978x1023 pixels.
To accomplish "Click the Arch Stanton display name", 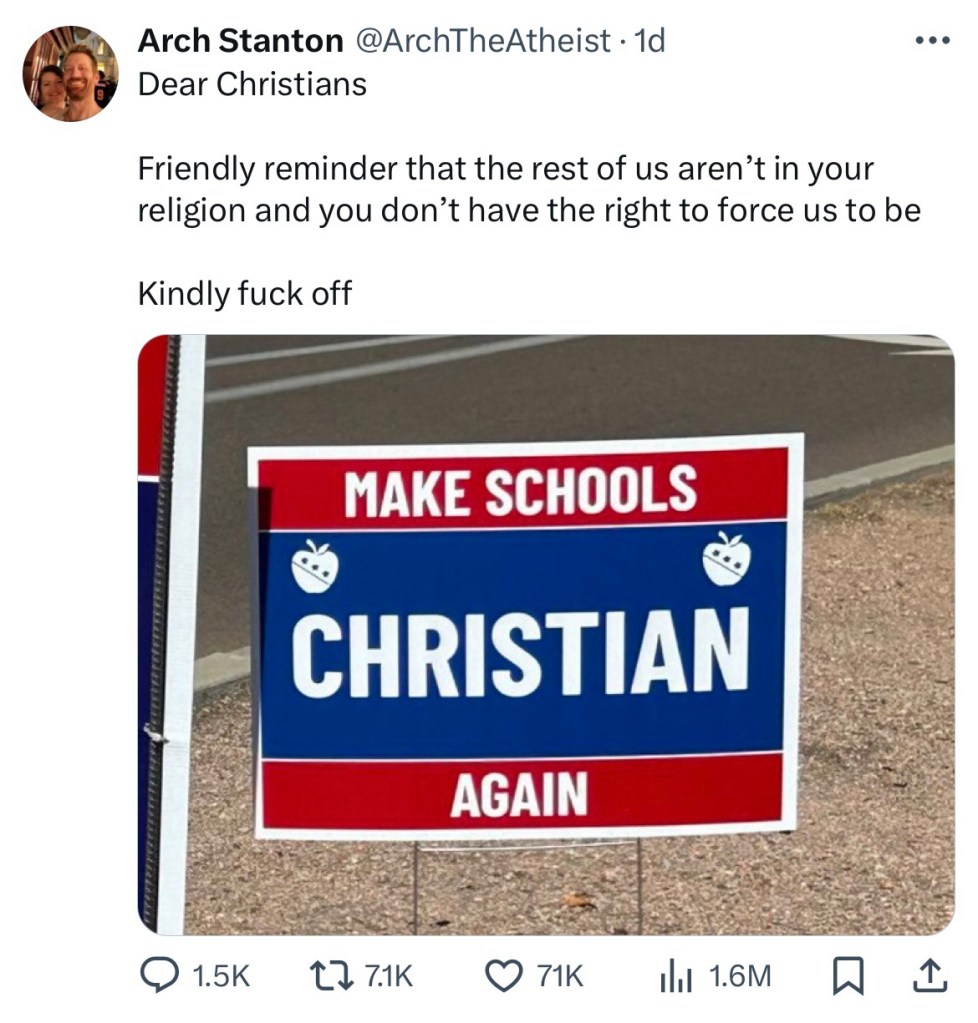I will [x=240, y=41].
